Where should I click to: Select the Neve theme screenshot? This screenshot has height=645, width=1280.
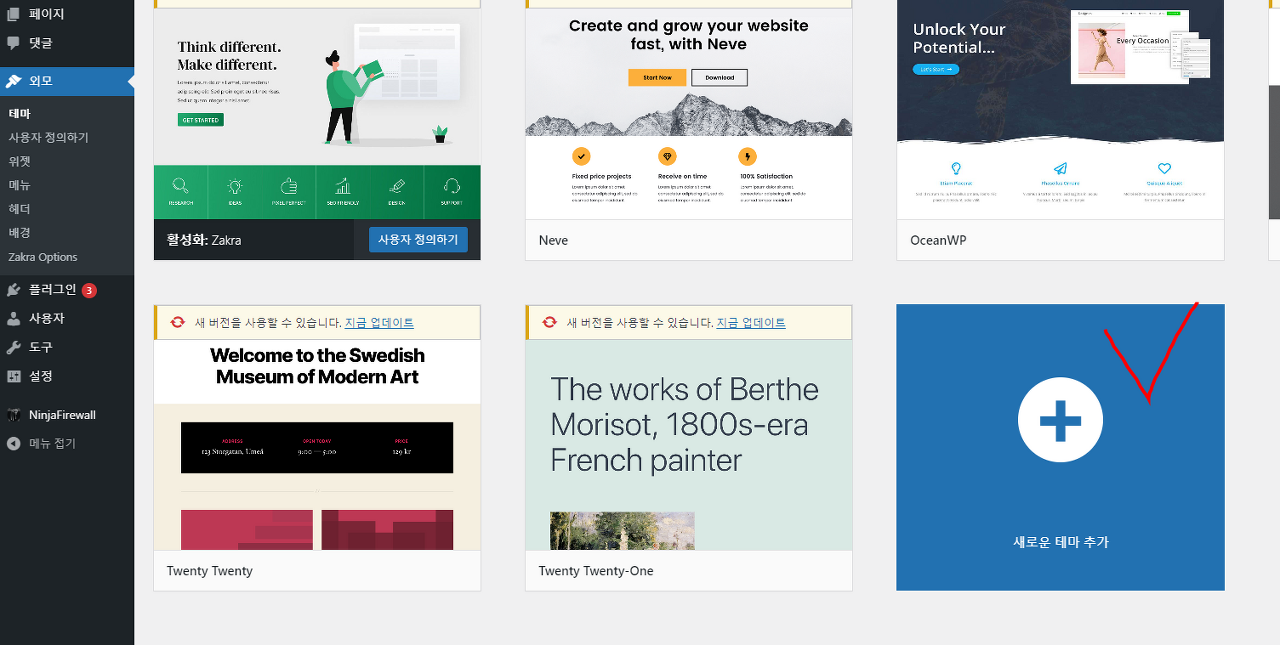[x=689, y=113]
